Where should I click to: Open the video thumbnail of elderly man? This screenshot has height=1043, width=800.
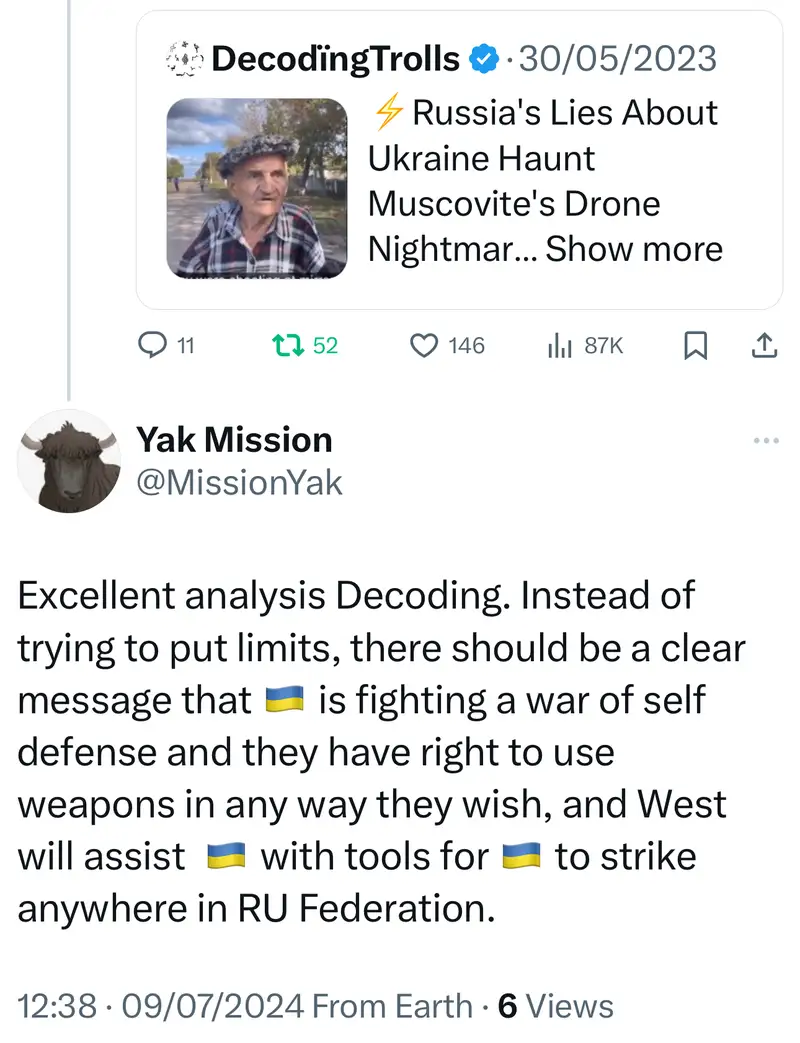click(x=256, y=187)
